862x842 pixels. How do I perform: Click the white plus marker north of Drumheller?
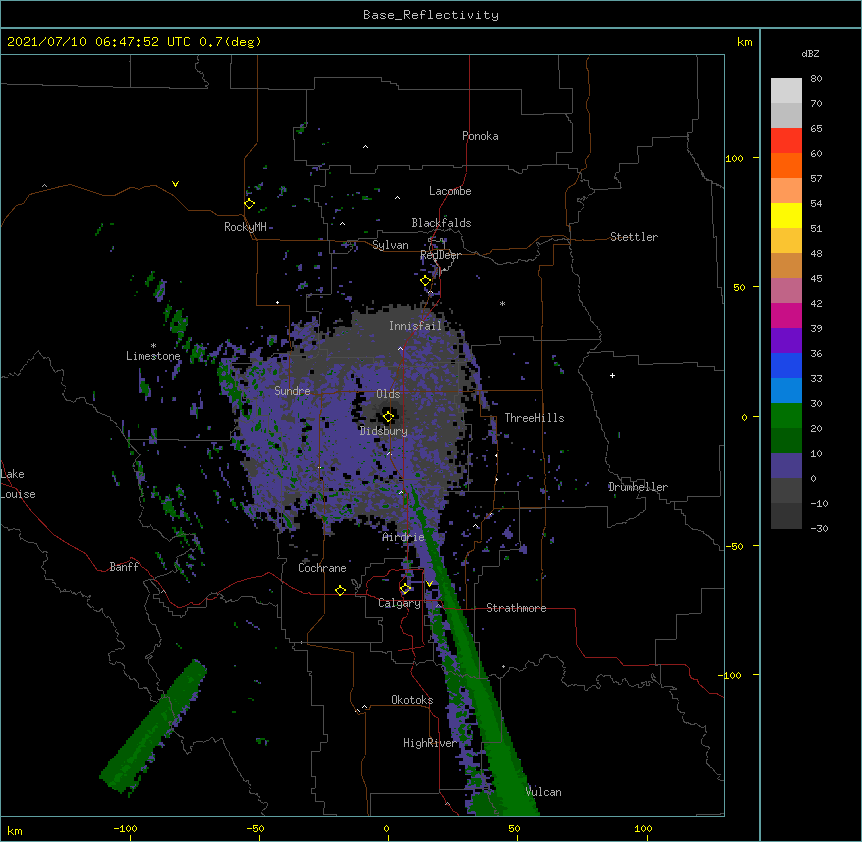[x=612, y=375]
